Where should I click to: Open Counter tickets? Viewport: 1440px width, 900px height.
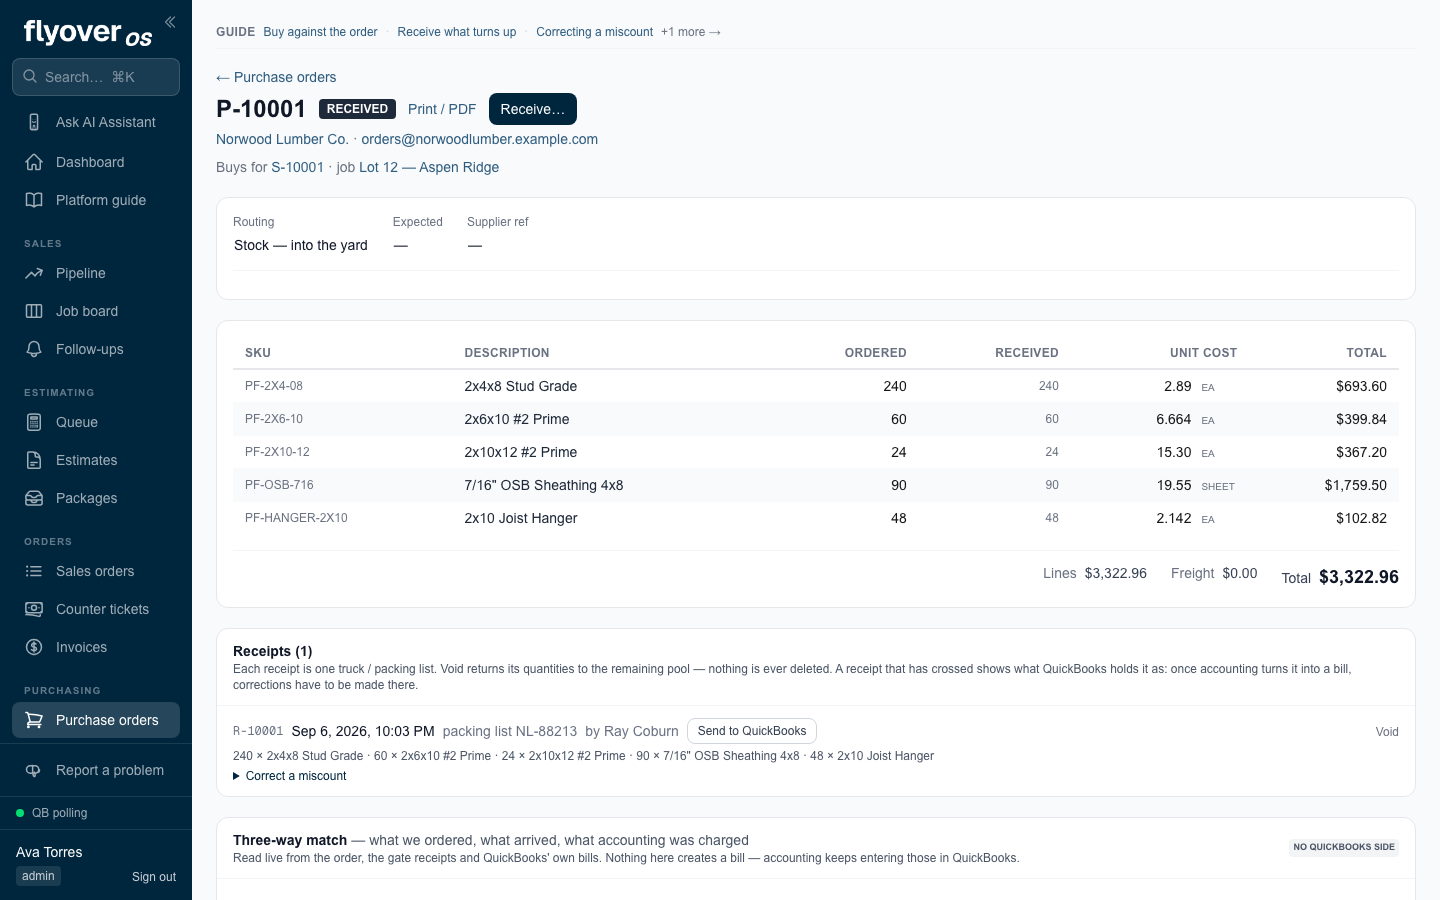click(x=96, y=609)
